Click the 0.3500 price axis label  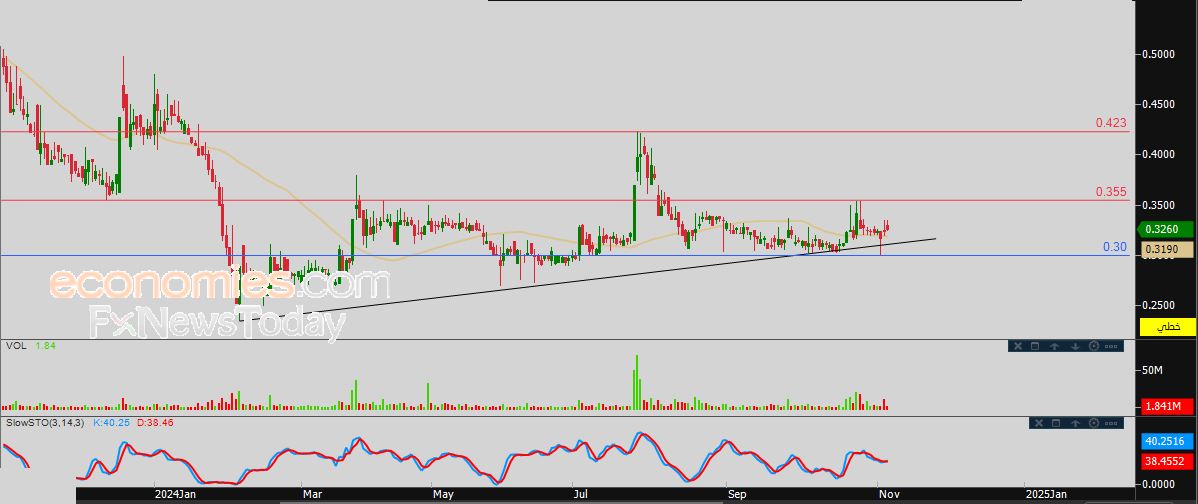[1158, 205]
